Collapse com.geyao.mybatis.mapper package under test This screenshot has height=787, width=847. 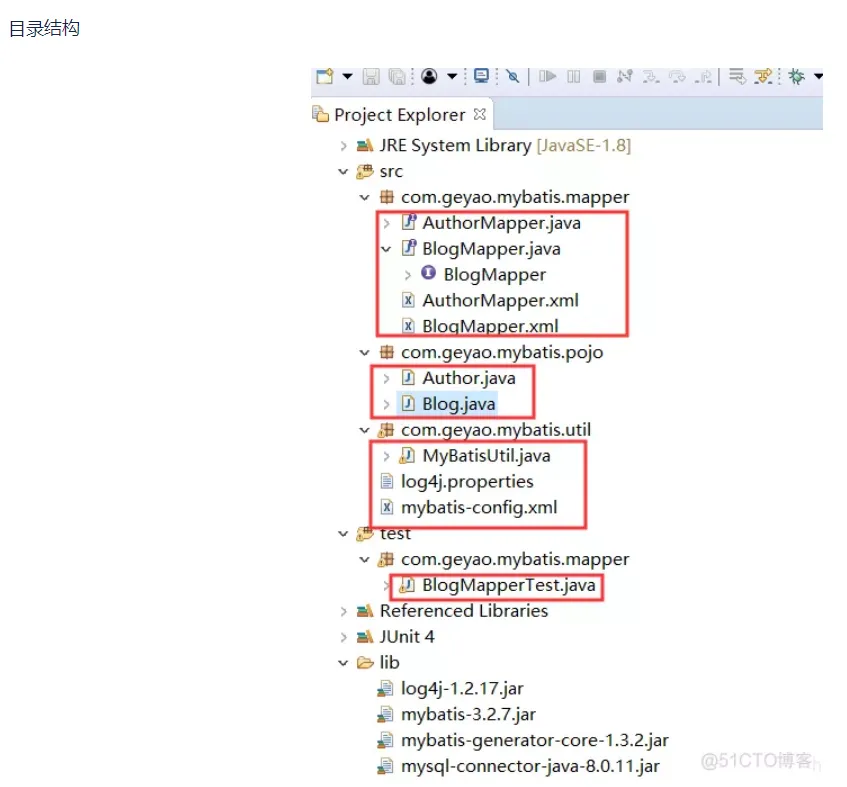365,560
